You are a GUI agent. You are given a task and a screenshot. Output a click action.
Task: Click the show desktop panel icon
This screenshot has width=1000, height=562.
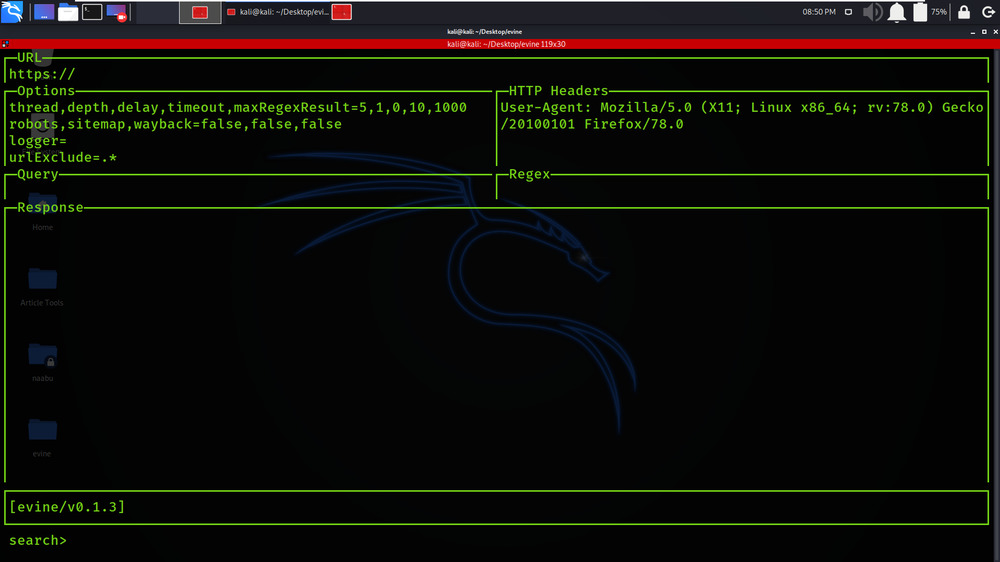tap(43, 11)
